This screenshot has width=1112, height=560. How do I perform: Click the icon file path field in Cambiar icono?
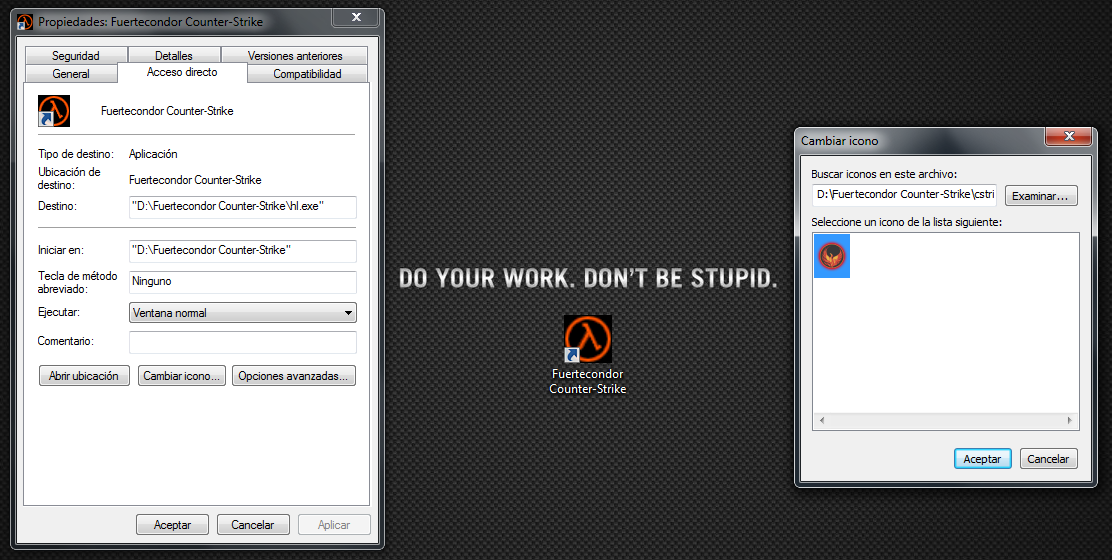coord(905,195)
